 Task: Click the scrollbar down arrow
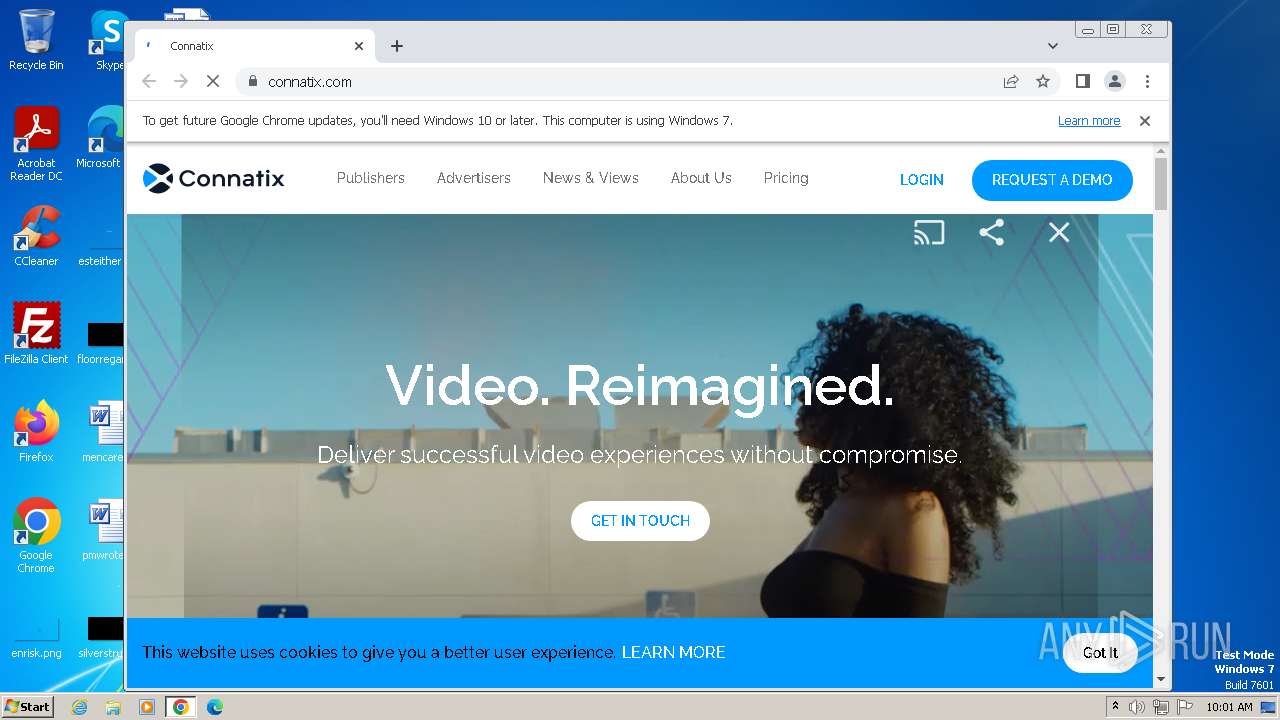pyautogui.click(x=1161, y=679)
